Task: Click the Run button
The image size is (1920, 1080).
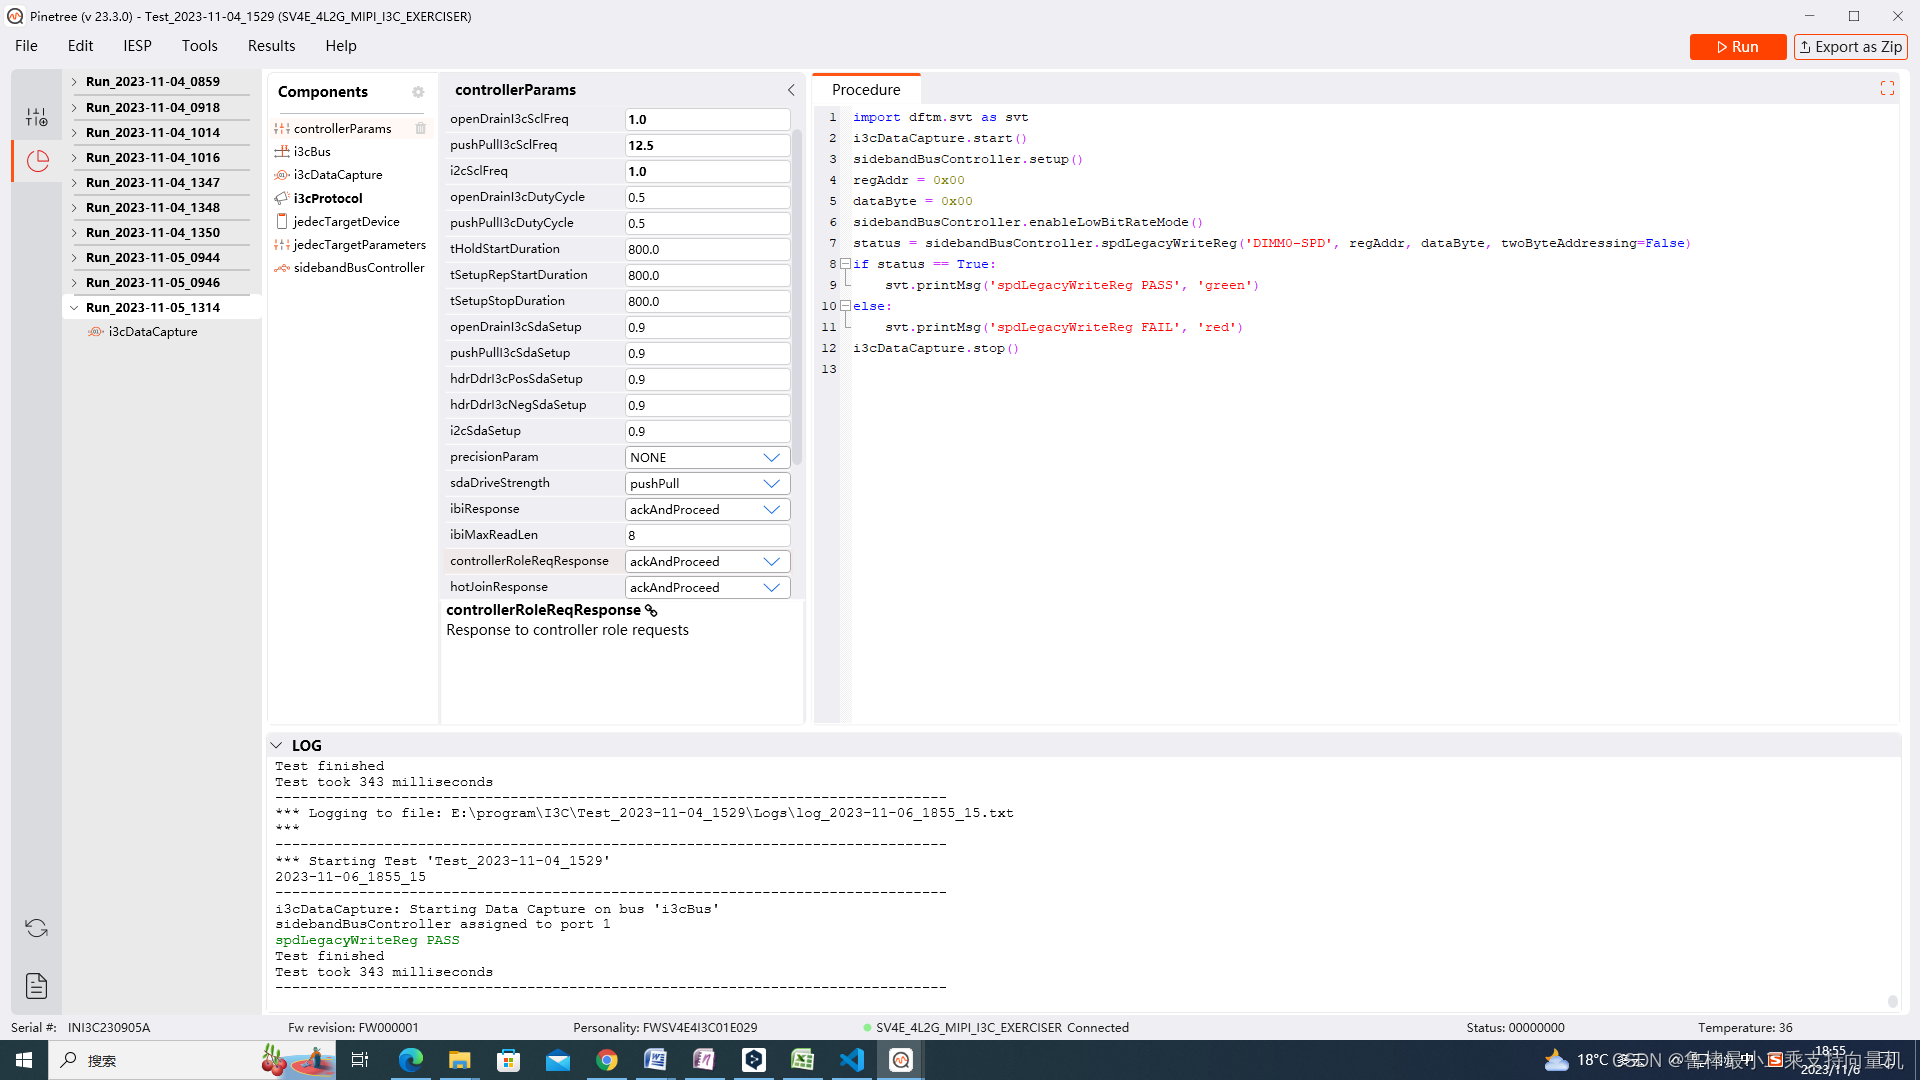Action: click(1738, 47)
